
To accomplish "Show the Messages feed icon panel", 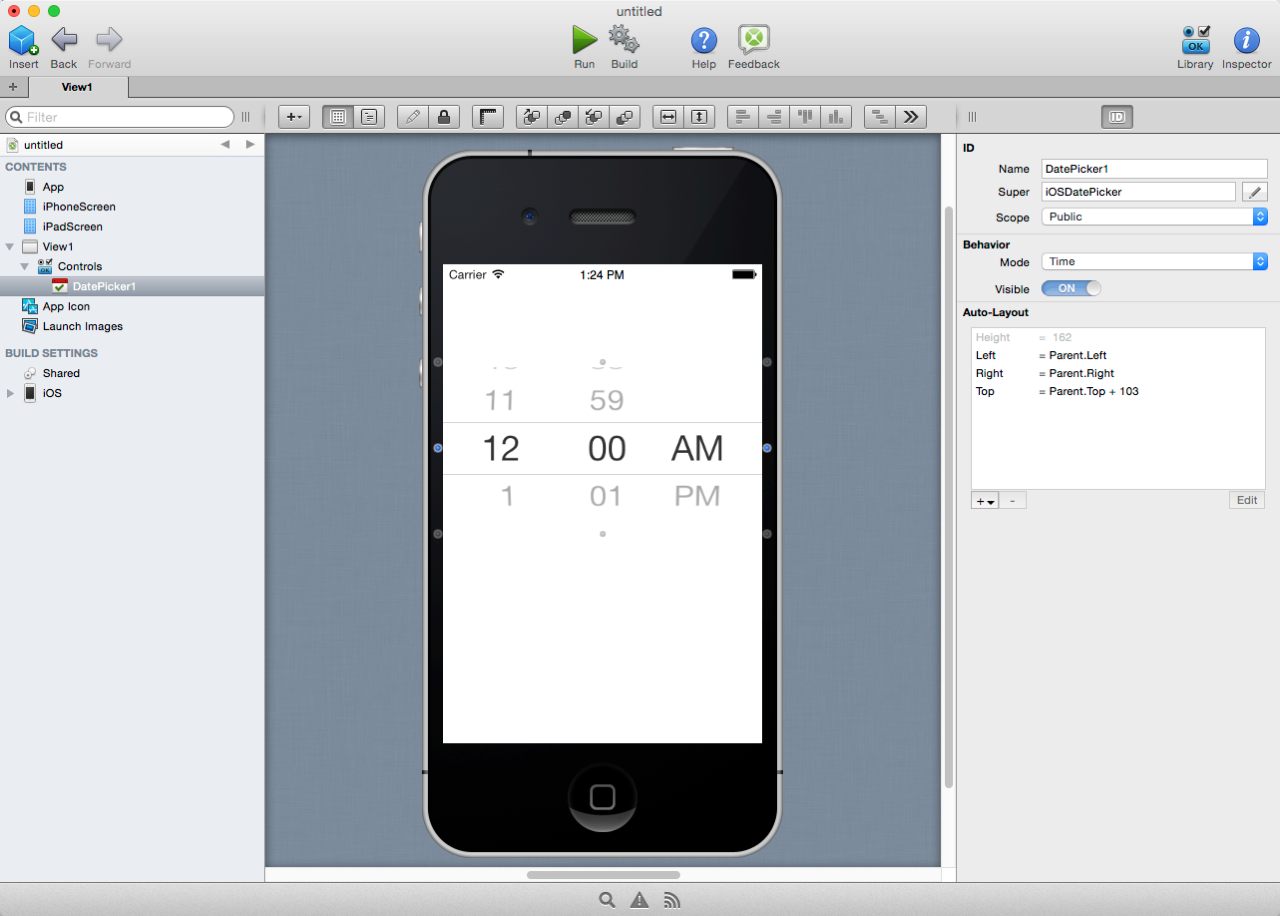I will 672,900.
